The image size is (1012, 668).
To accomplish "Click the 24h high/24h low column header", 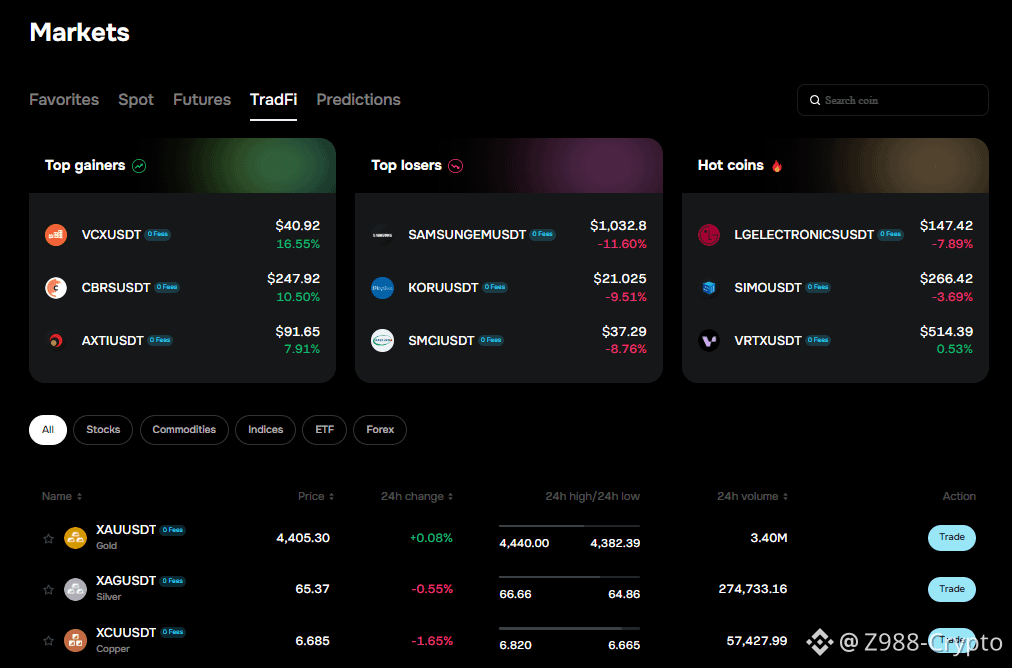I will [x=592, y=496].
